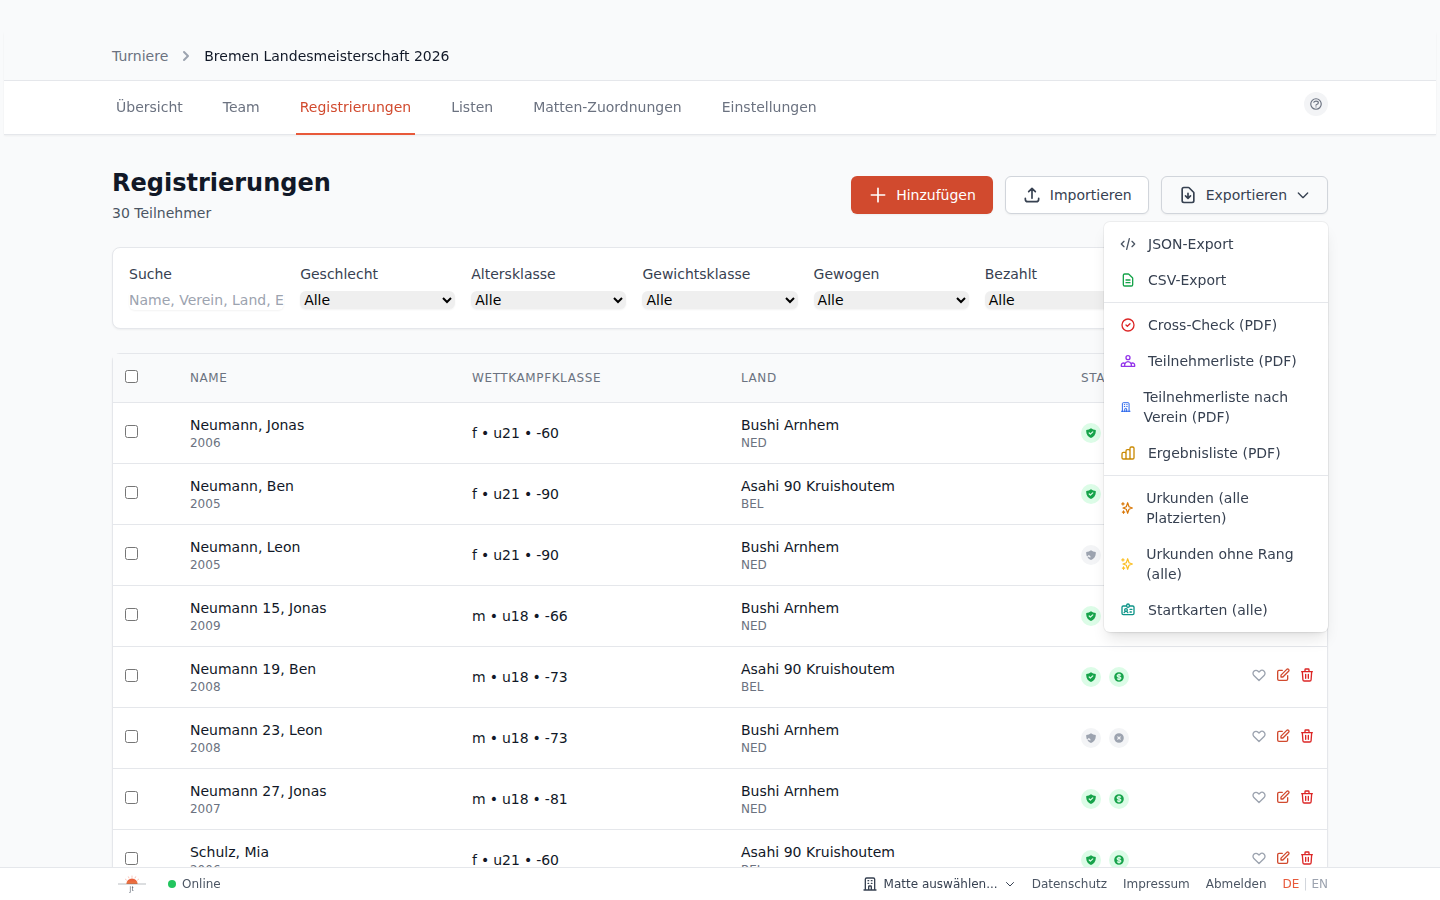The width and height of the screenshot is (1440, 900).
Task: Check the box for Schulz, Mia
Action: click(131, 858)
